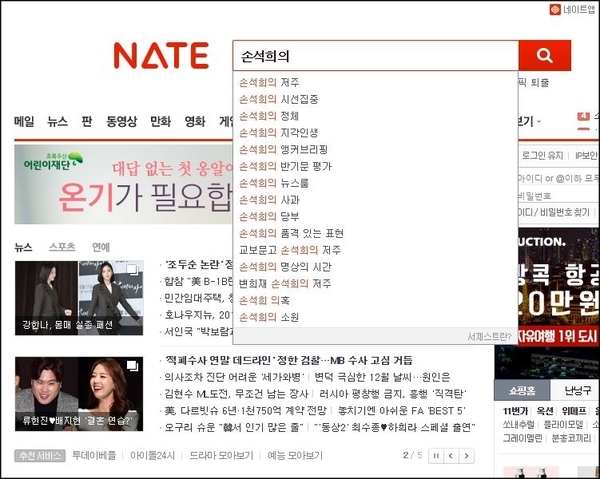Select the 쇼핑홈 shopping tab
The width and height of the screenshot is (600, 479).
[522, 390]
